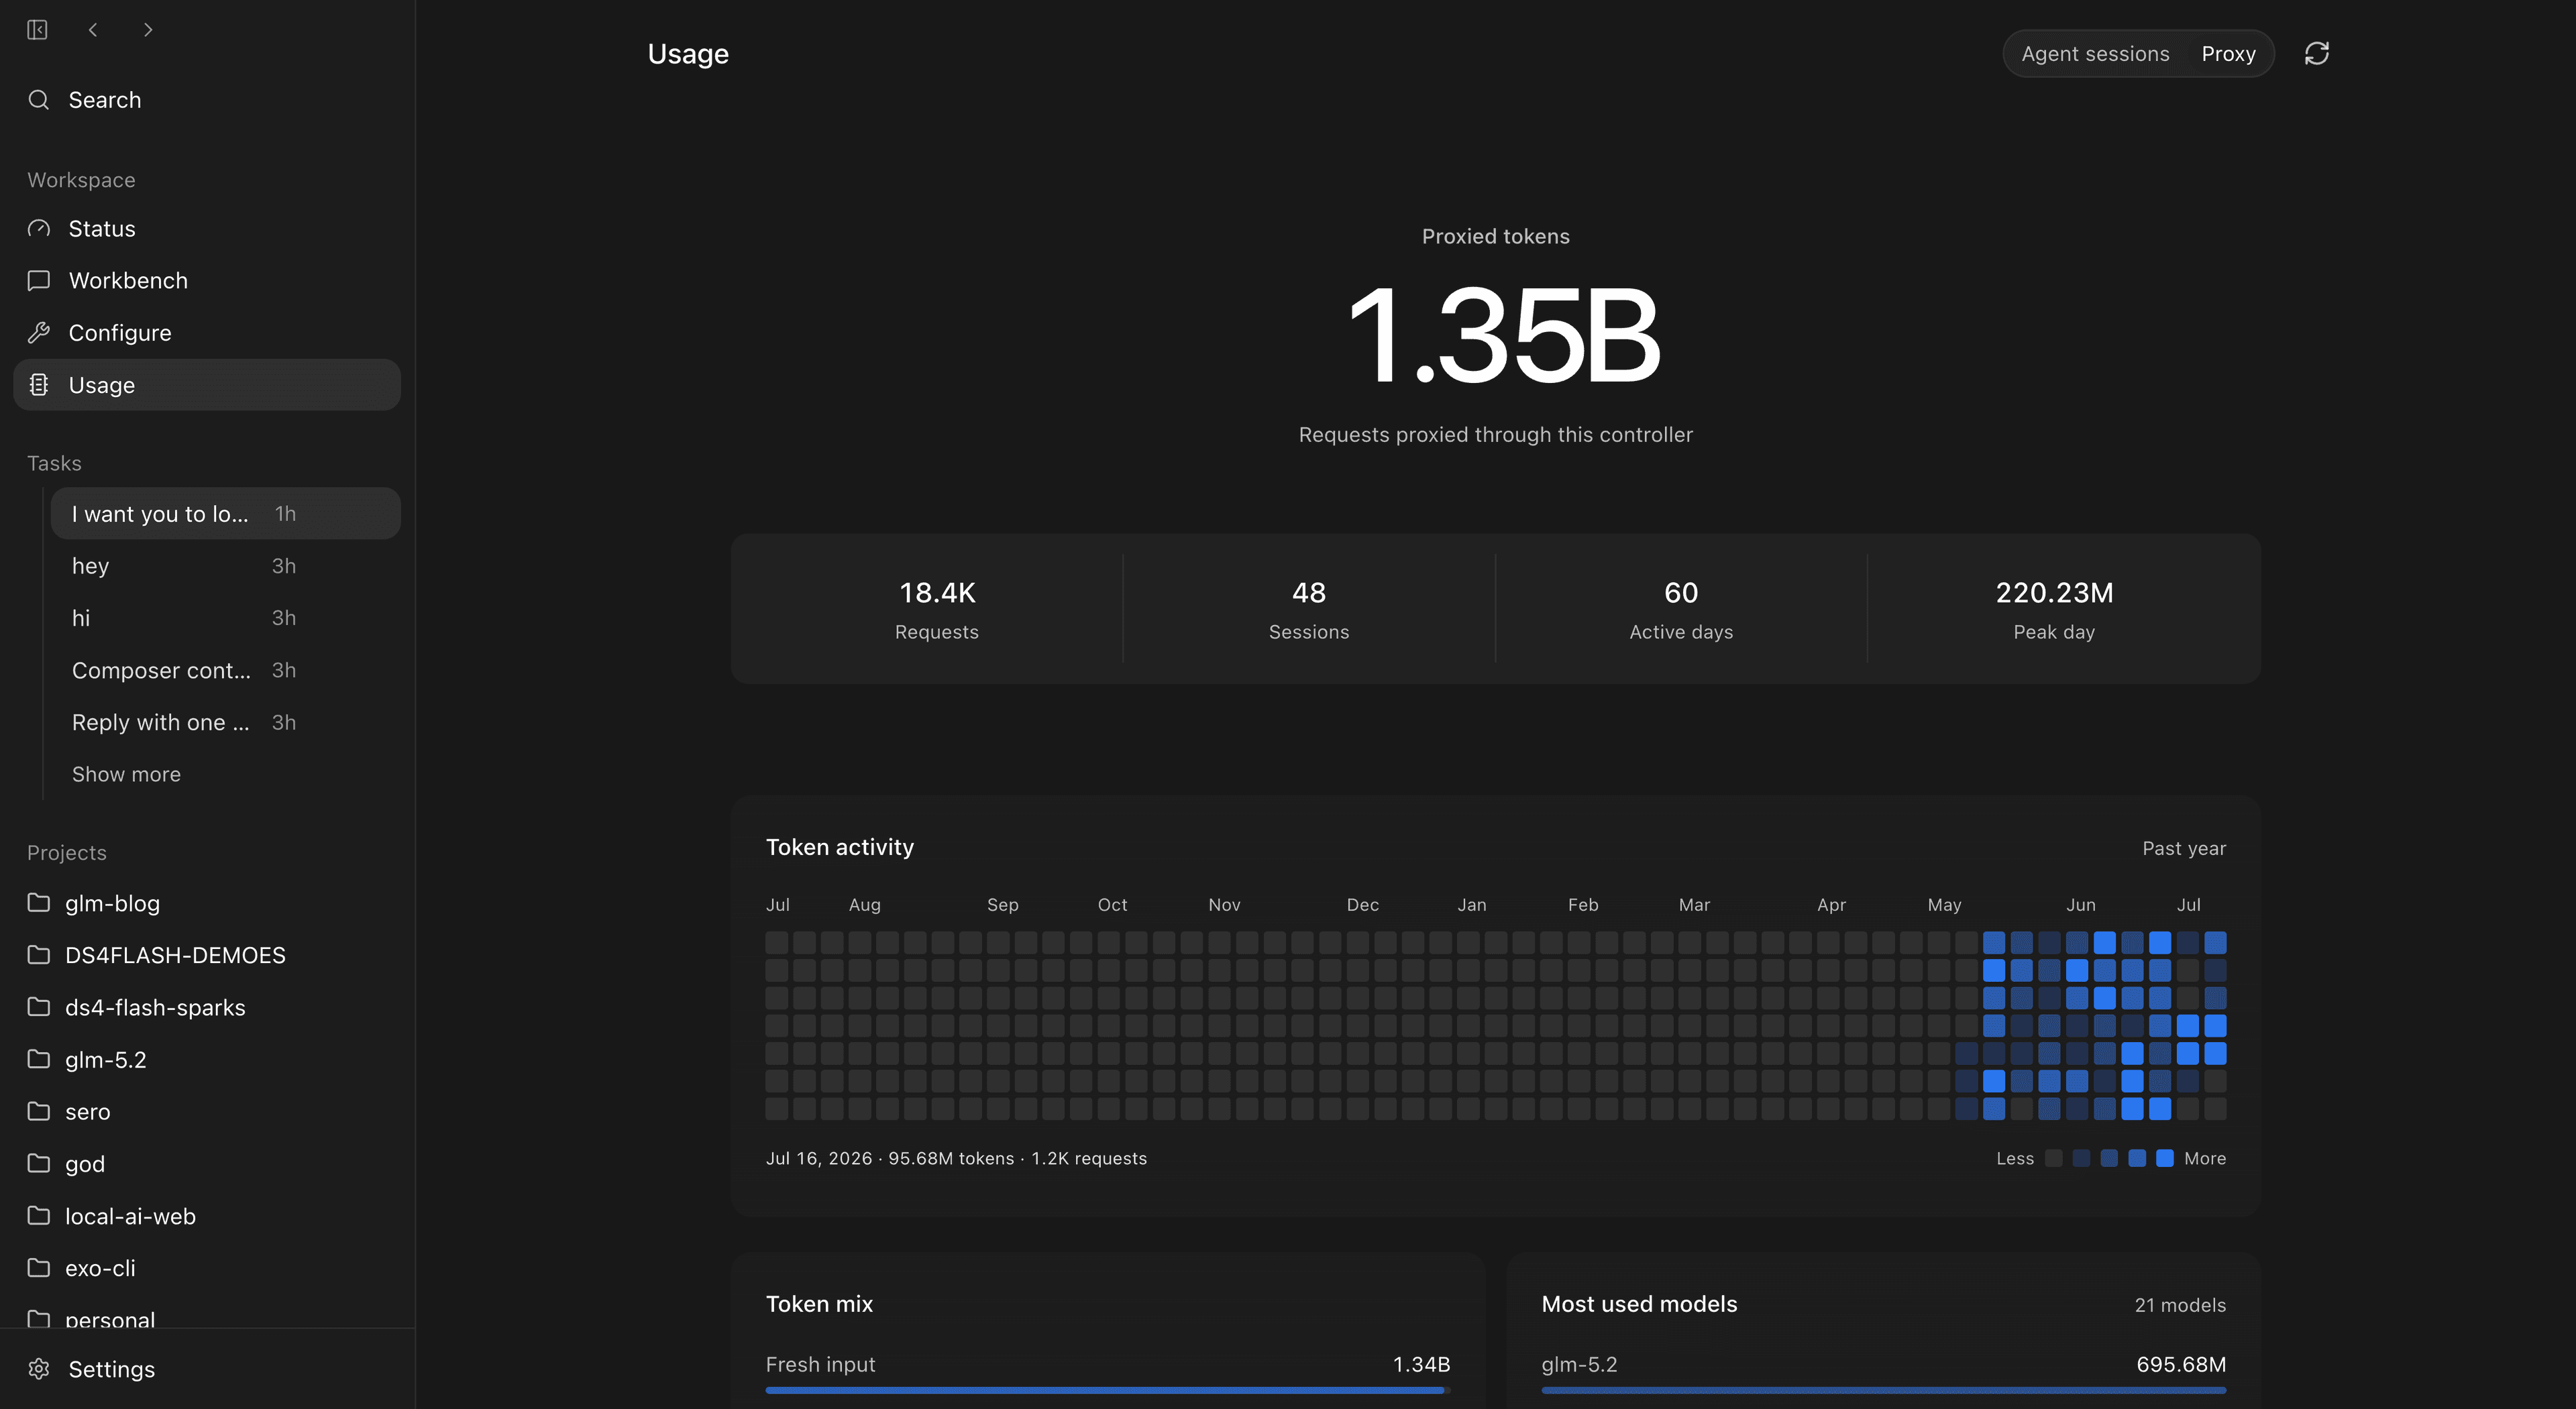Click the Fresh input 1.34B value
The width and height of the screenshot is (2576, 1409).
[1421, 1364]
